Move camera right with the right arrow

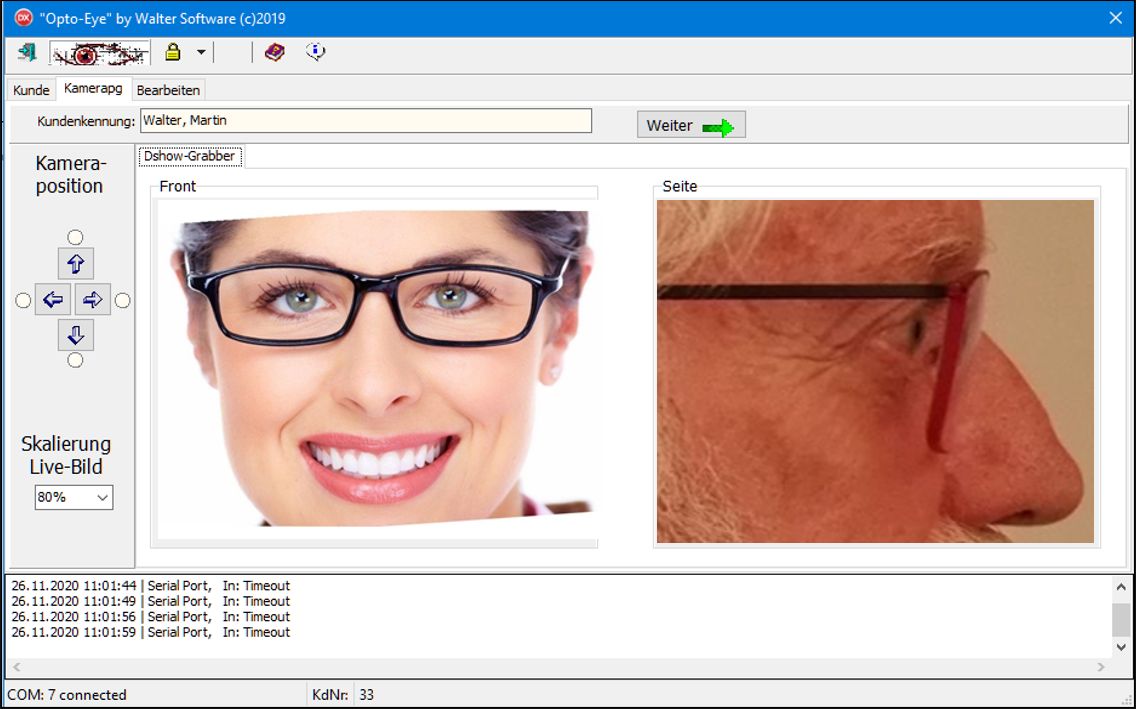point(92,299)
